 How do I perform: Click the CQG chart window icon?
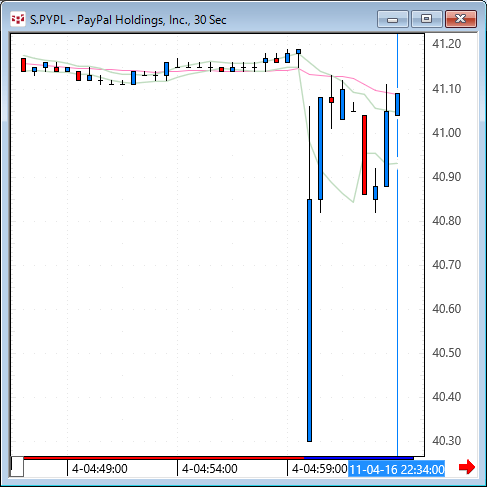[18, 19]
